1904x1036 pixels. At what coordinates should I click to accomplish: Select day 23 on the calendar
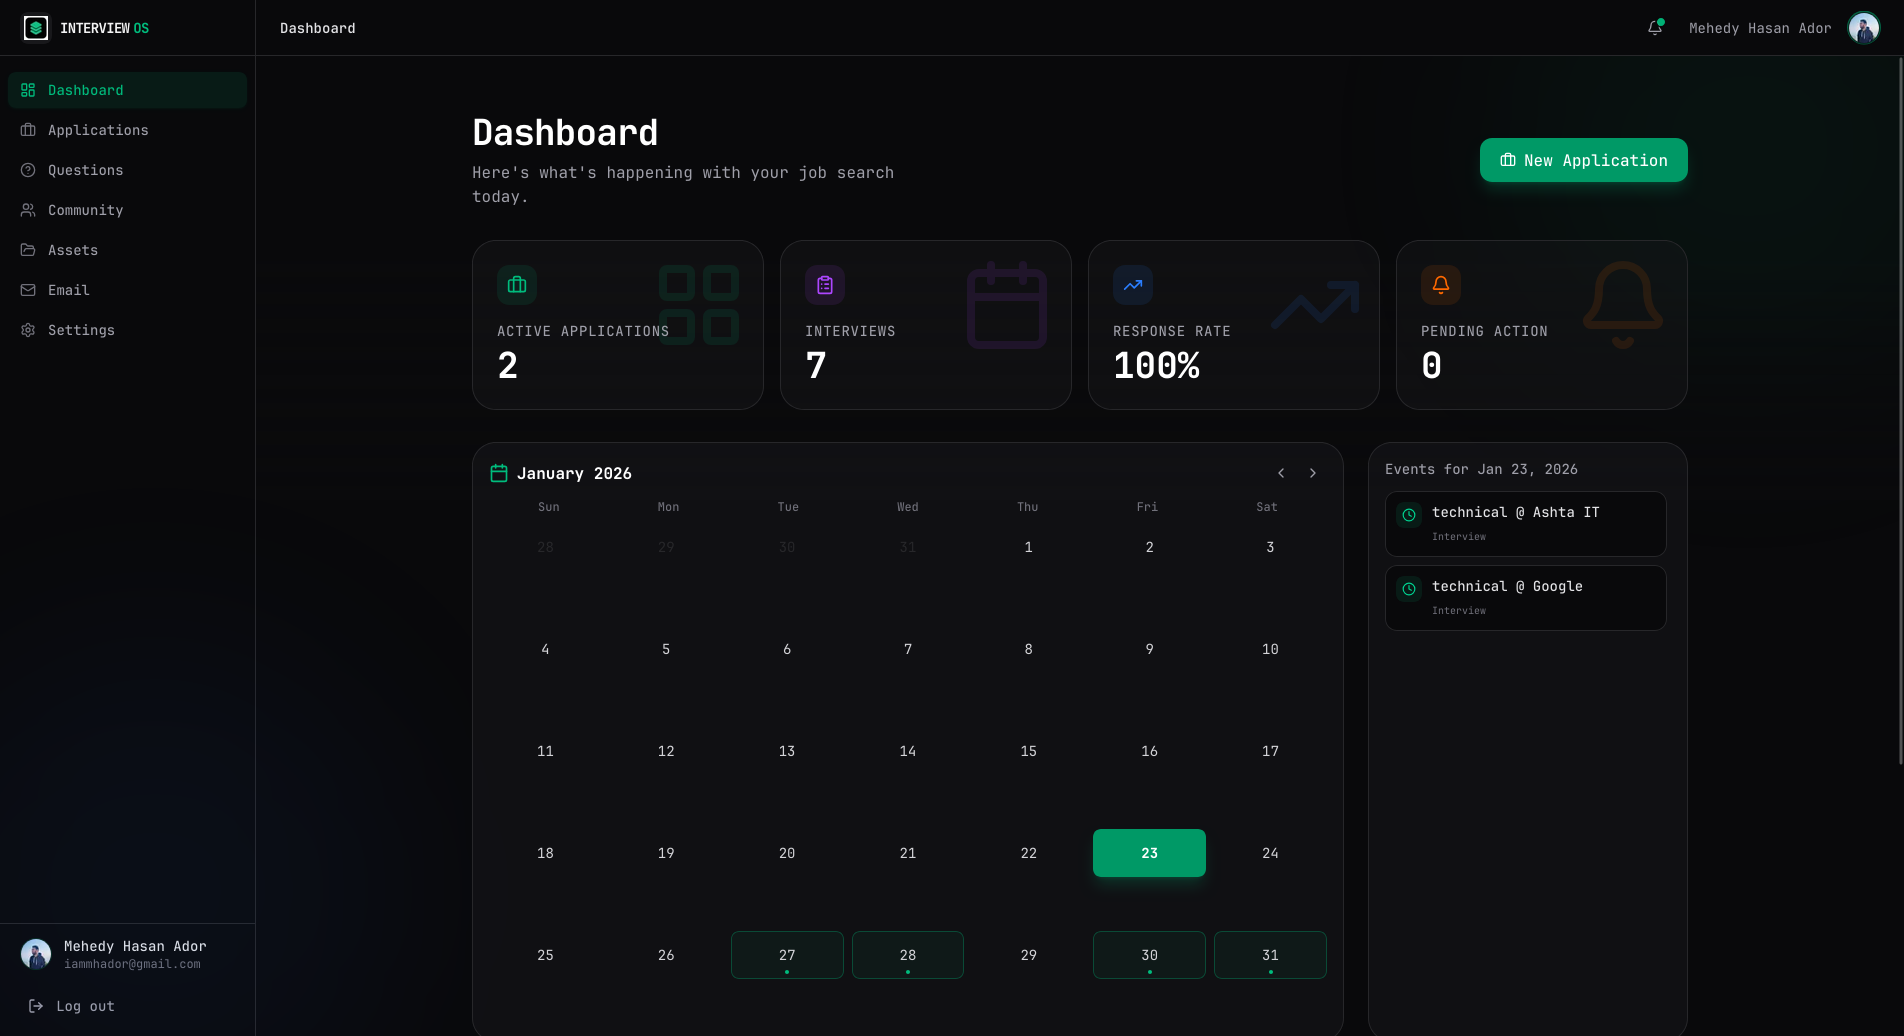pos(1148,853)
